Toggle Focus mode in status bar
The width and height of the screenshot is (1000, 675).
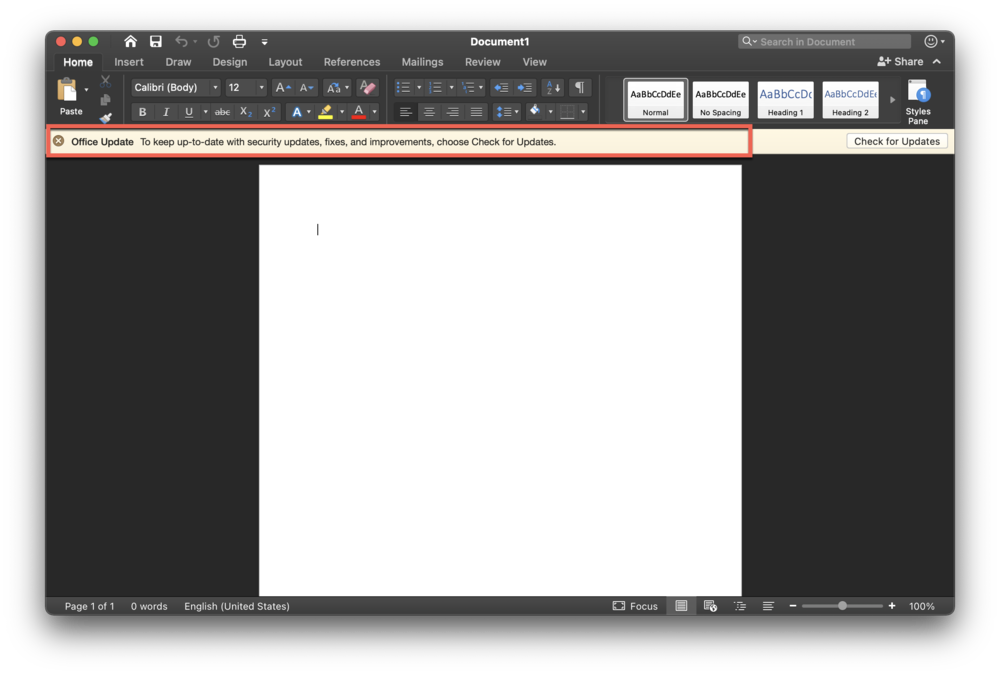(635, 606)
